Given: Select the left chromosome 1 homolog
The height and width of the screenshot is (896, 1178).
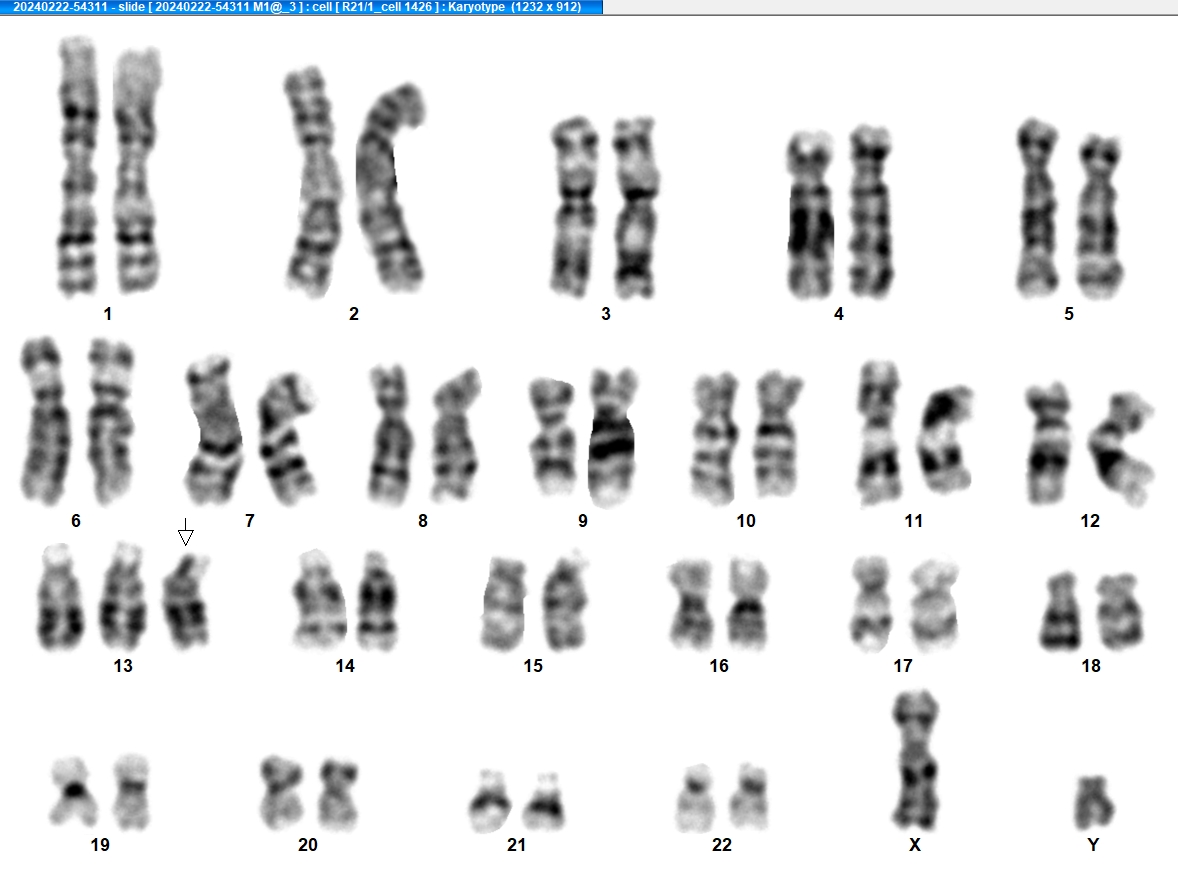Looking at the screenshot, I should (x=77, y=165).
